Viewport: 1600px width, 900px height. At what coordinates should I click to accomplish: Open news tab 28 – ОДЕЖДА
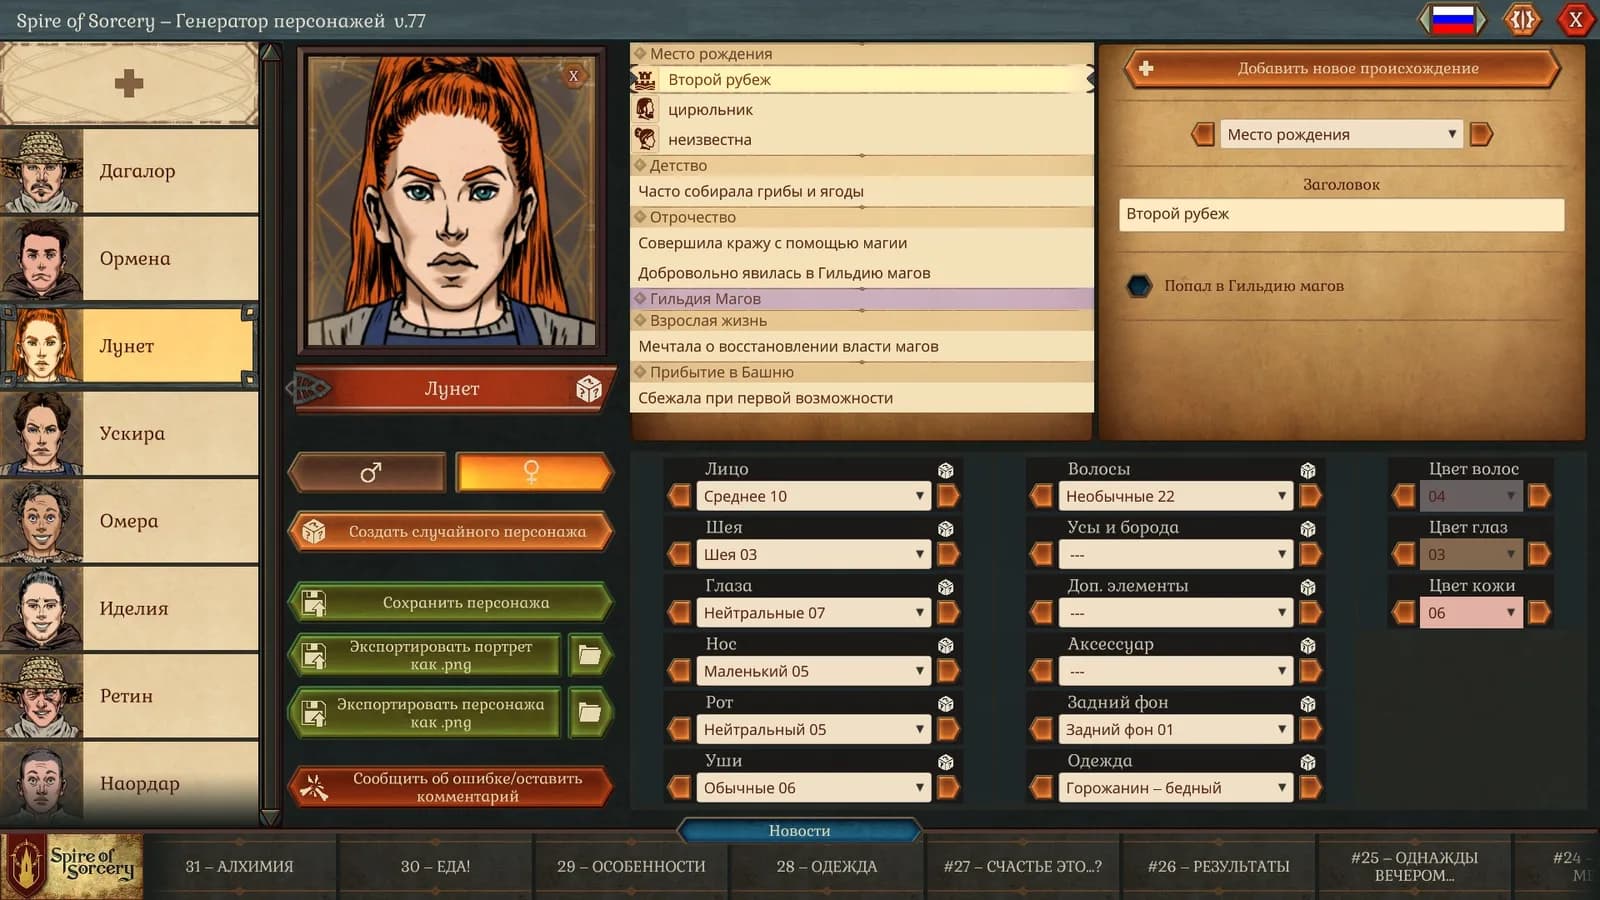(x=826, y=867)
